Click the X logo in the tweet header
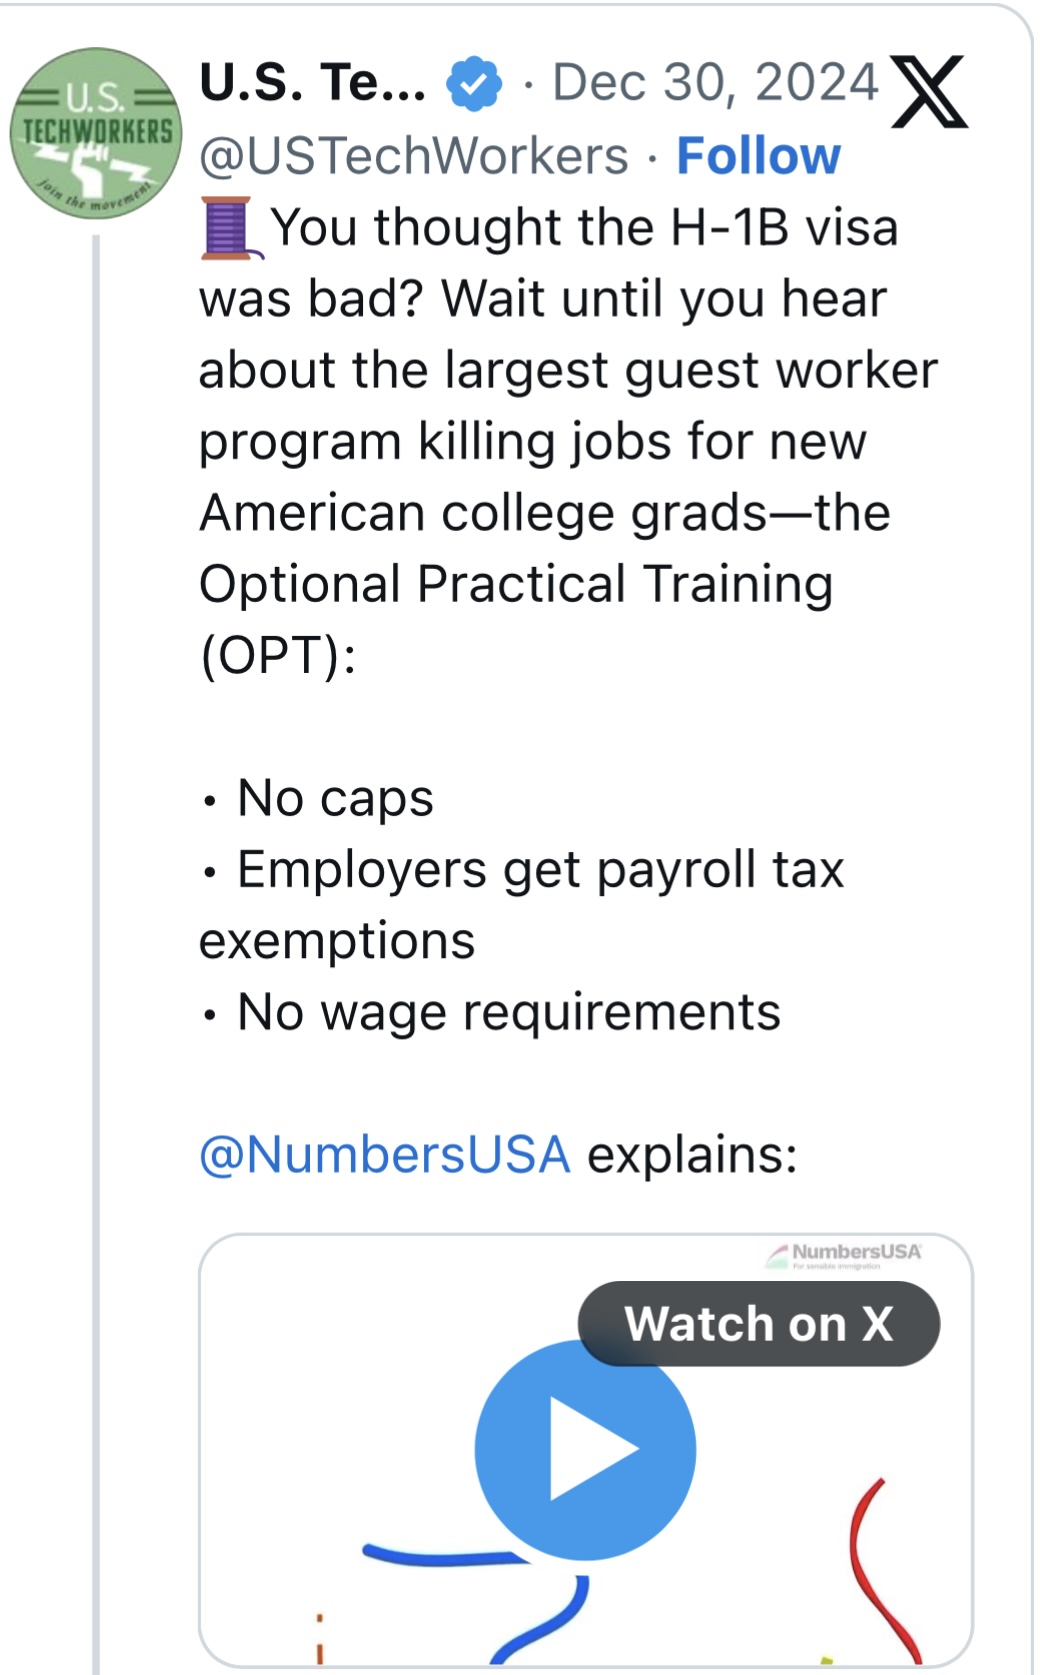This screenshot has width=1040, height=1675. point(928,92)
